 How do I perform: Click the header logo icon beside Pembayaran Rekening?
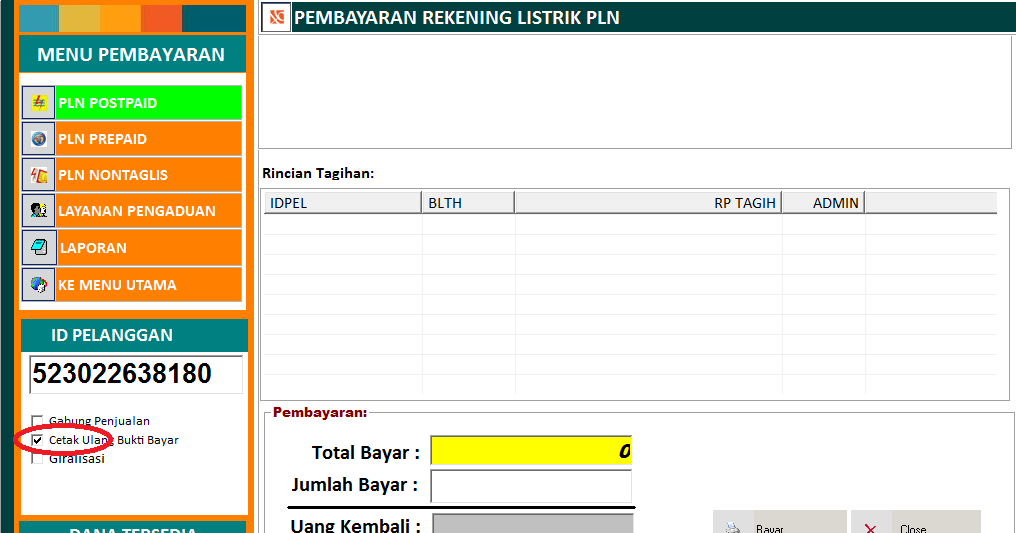coord(276,17)
